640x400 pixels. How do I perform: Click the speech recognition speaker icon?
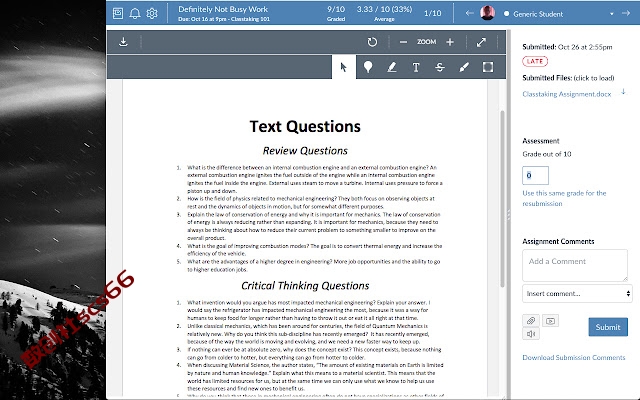pos(531,333)
